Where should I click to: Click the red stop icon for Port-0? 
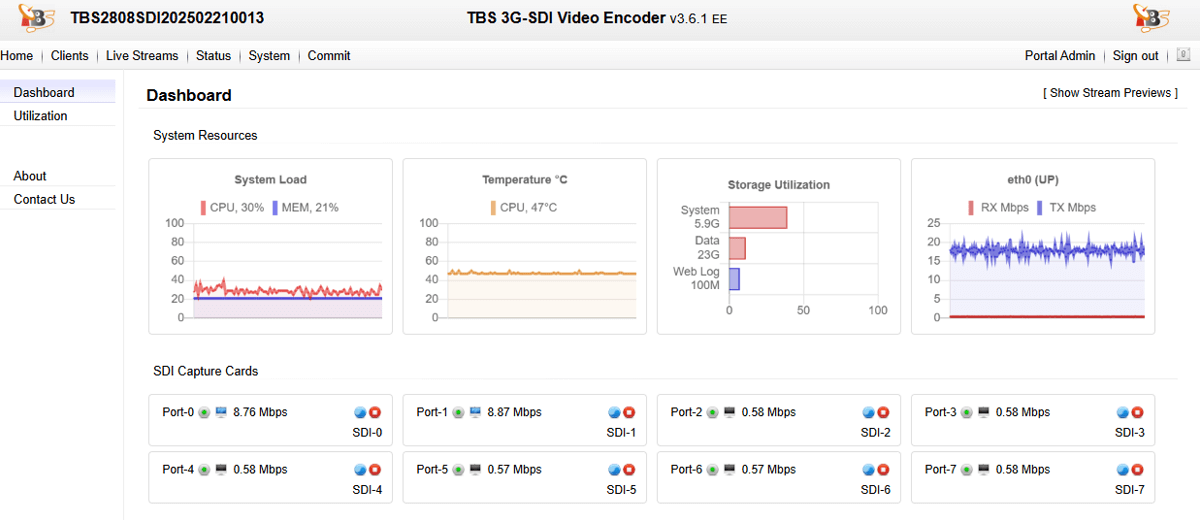tap(375, 412)
